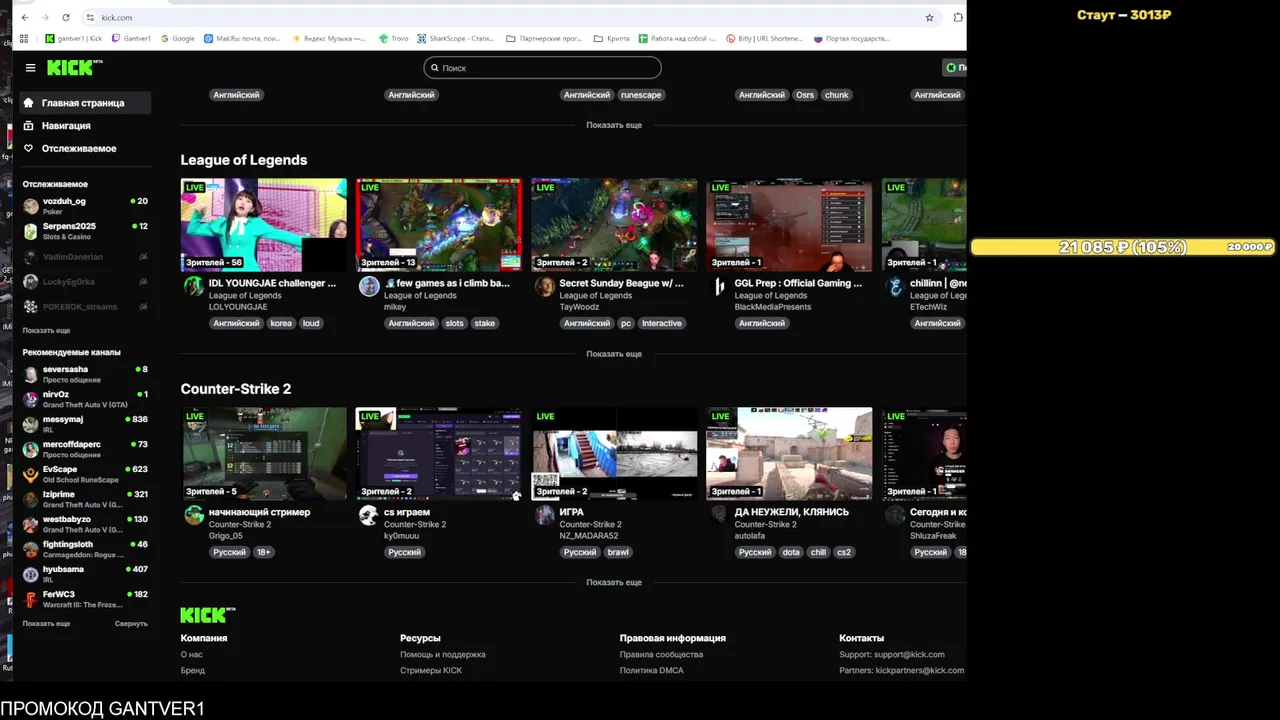Click the slots tag under mikey stream
Screen dimensions: 1280x720
pyautogui.click(x=455, y=323)
